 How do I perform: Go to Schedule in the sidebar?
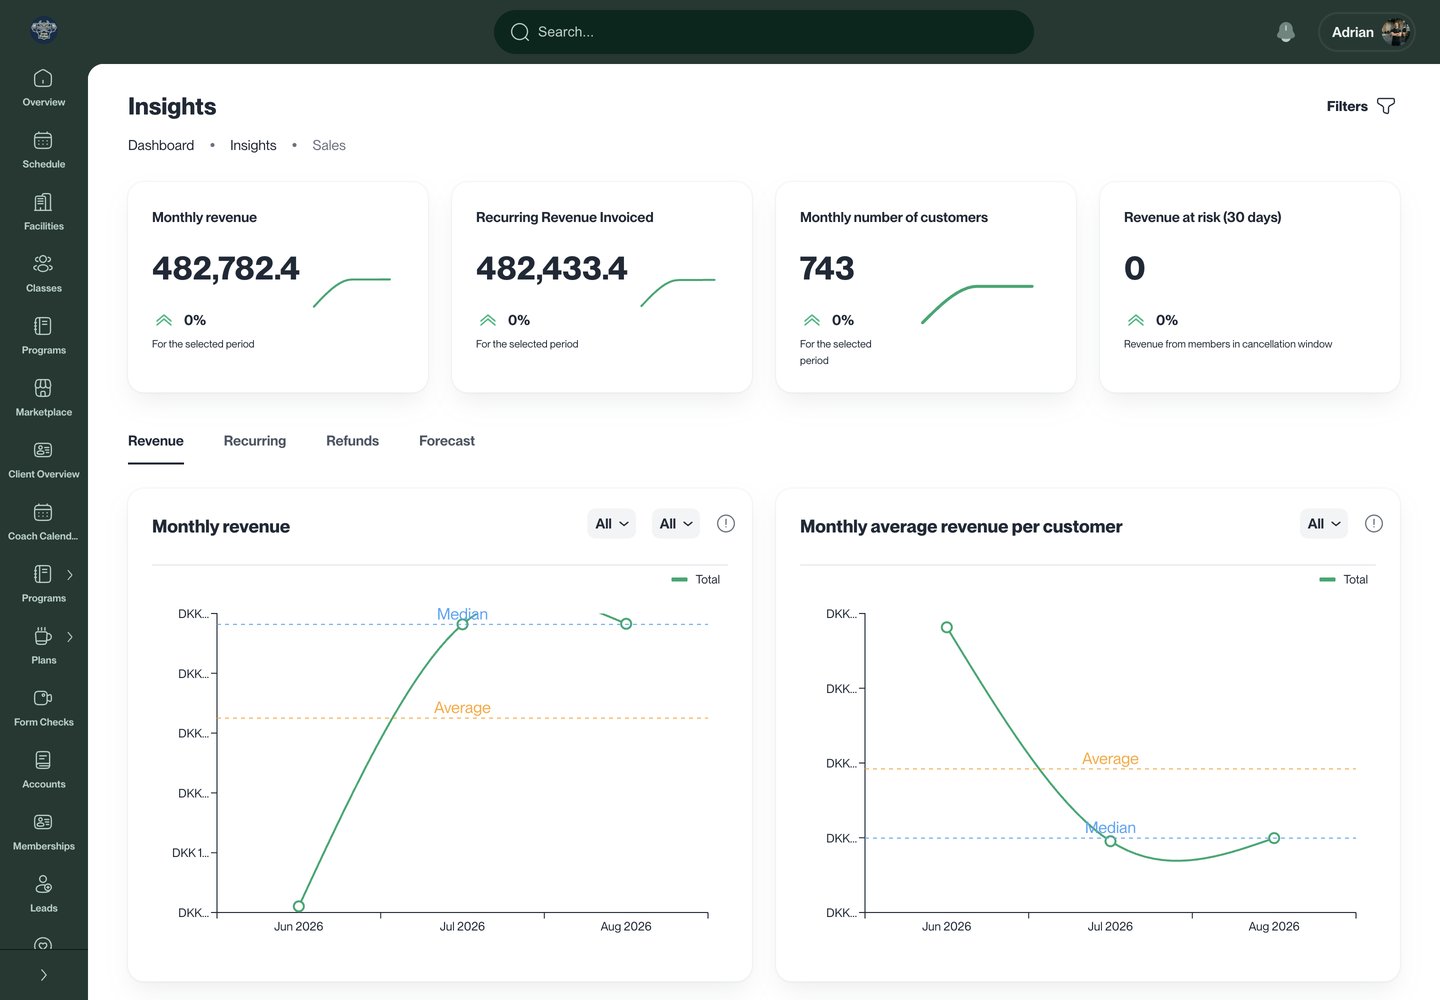click(x=43, y=150)
